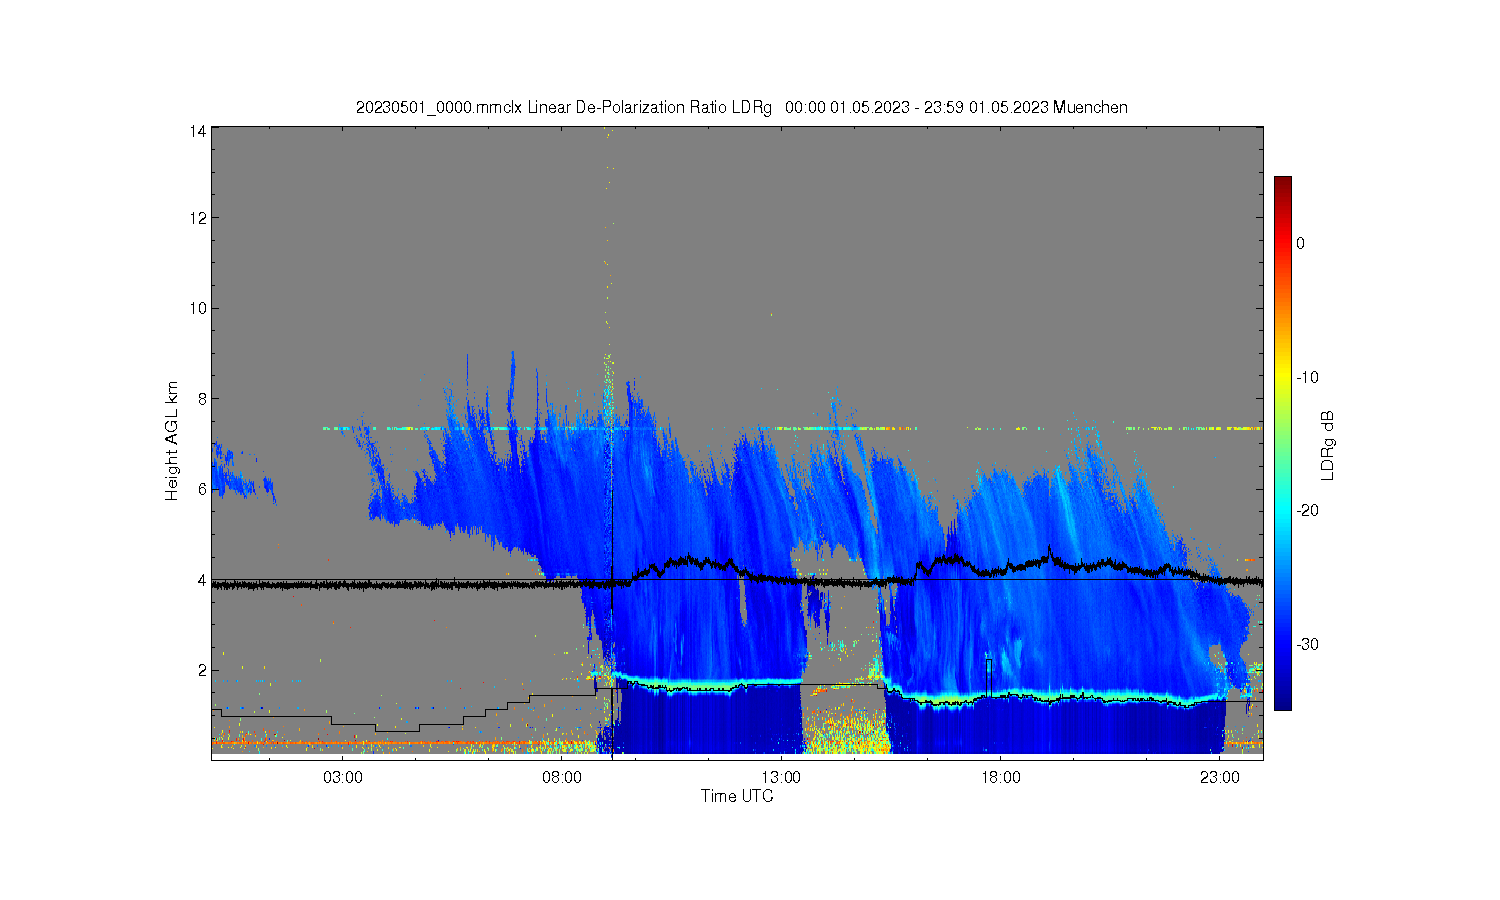This screenshot has height=900, width=1500.
Task: Click the 03:00 time tick label
Action: pos(343,777)
